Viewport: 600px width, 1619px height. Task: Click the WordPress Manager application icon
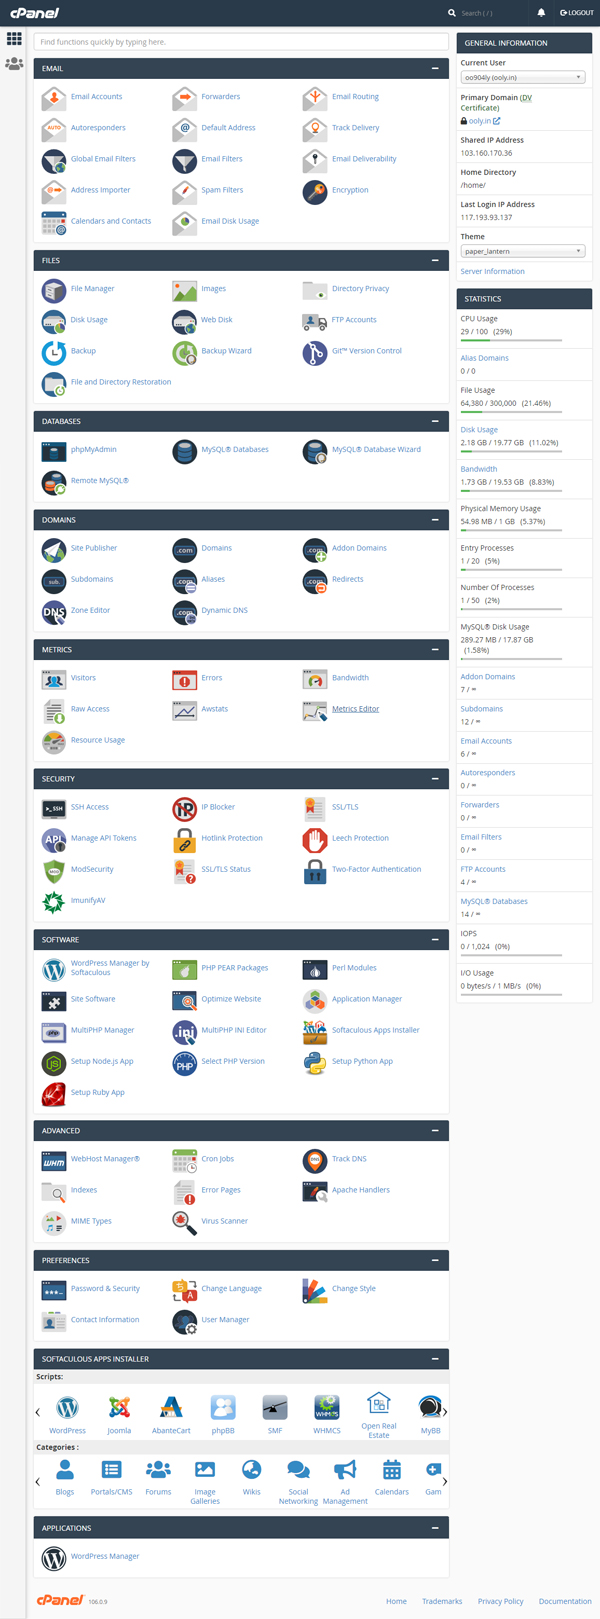(54, 1557)
